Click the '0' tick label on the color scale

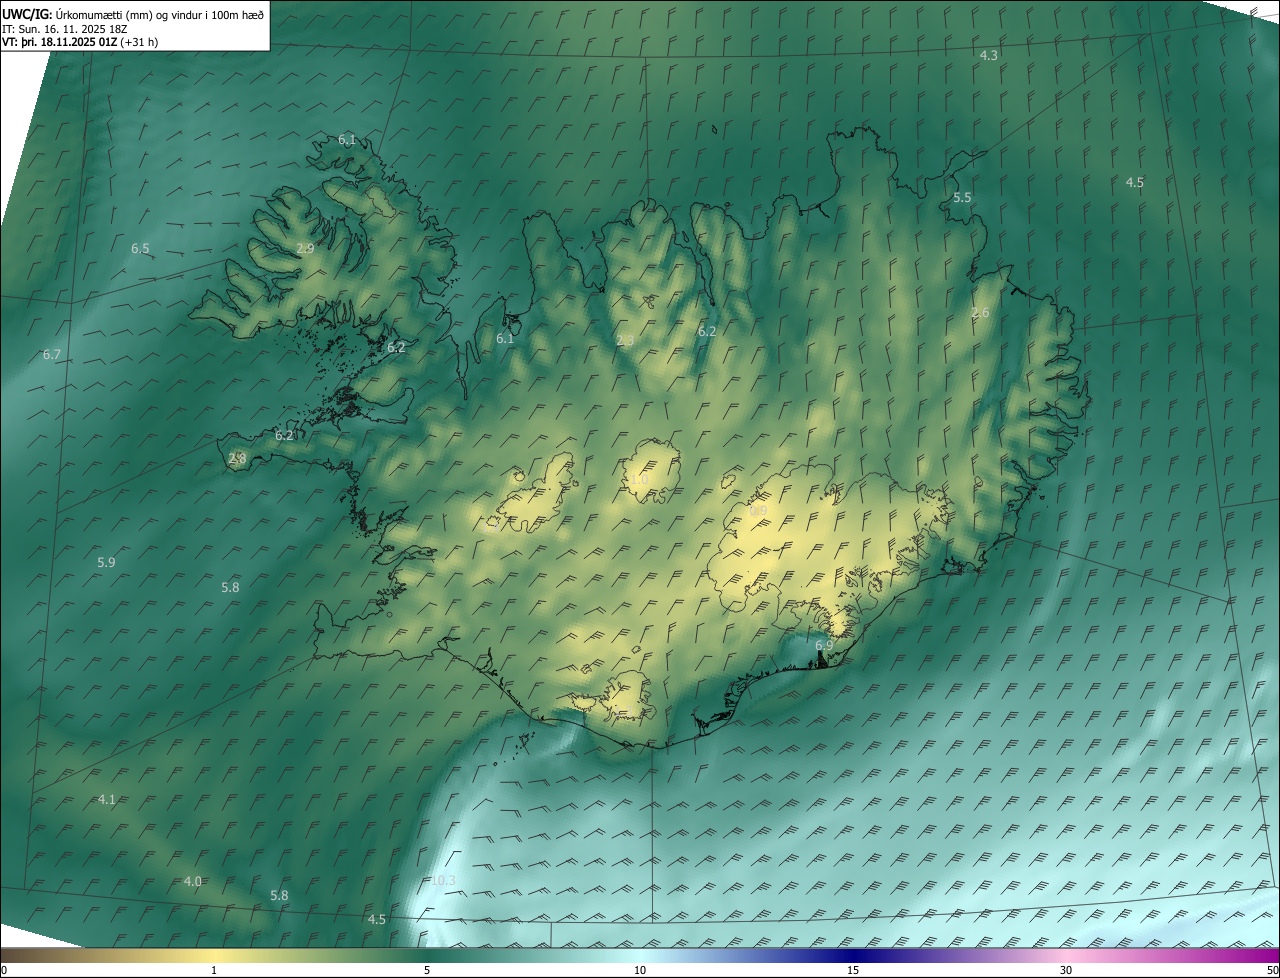point(4,971)
